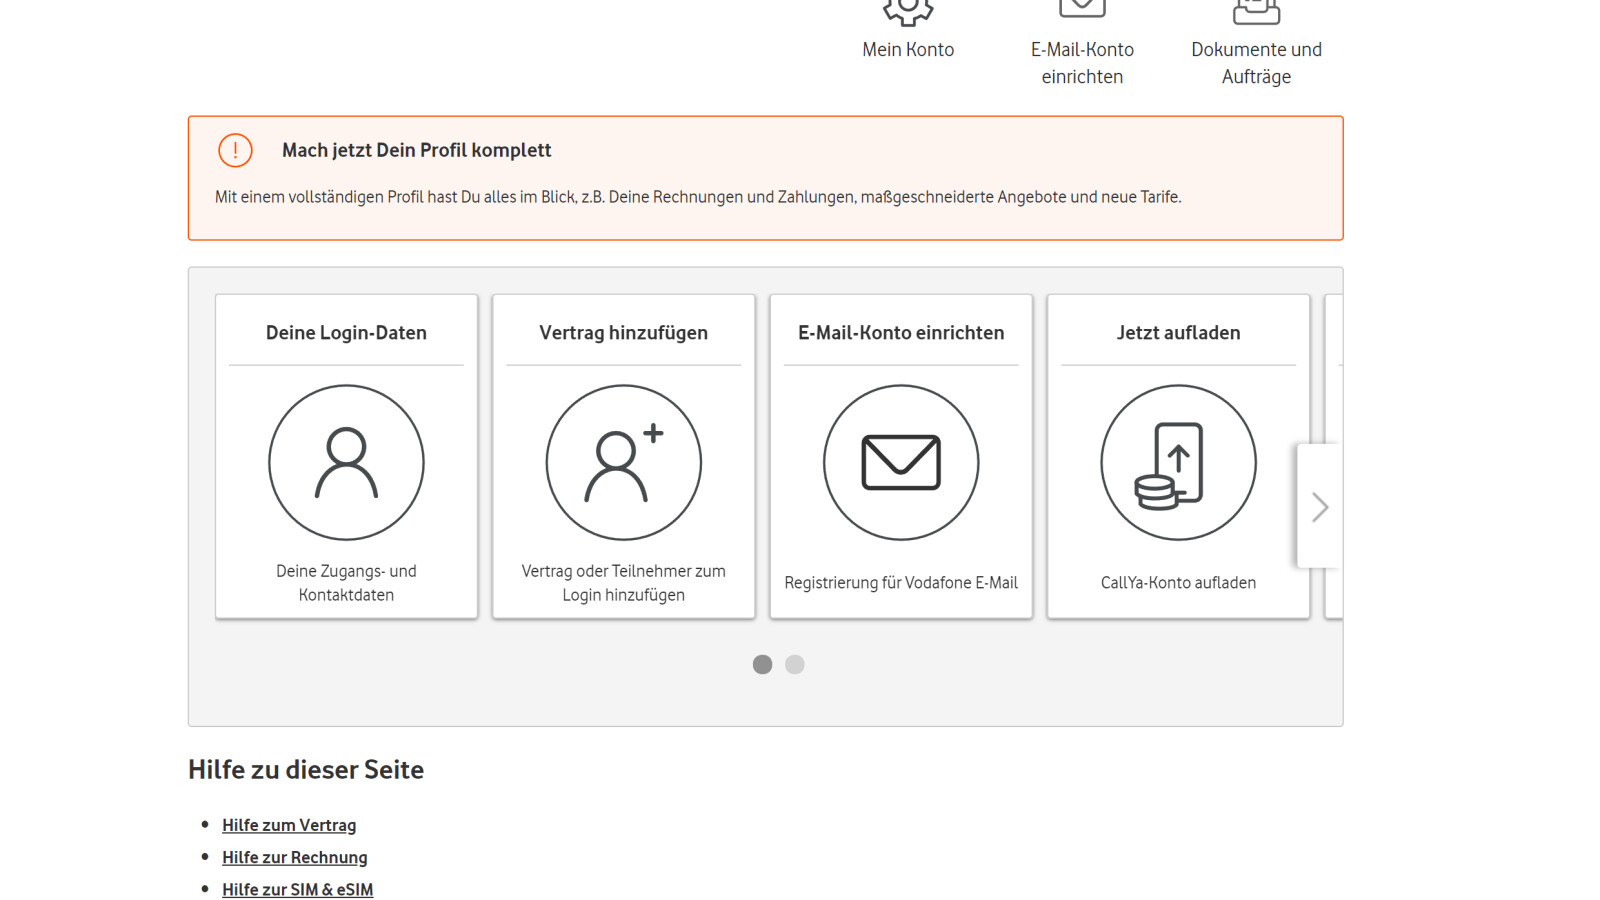Open the Deine Login-Daten card
The image size is (1600, 900).
pos(346,332)
